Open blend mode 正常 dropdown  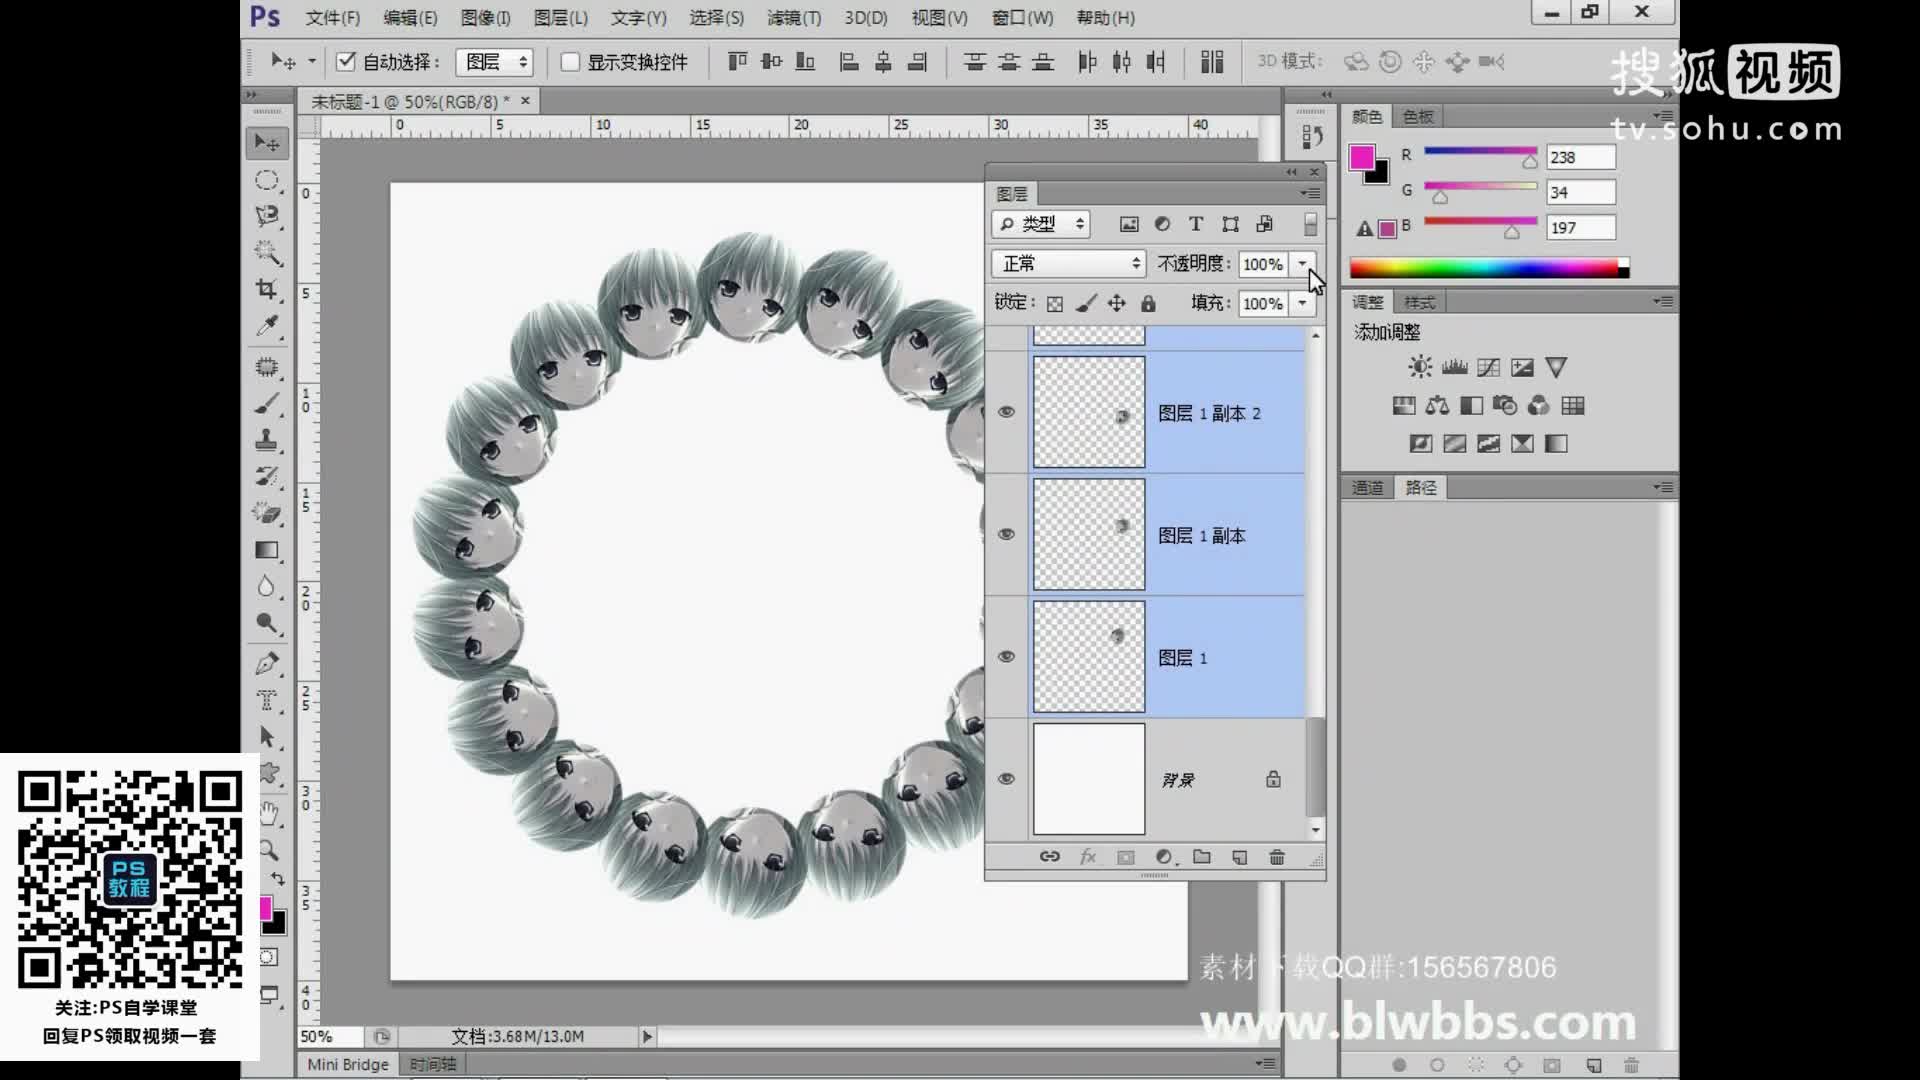[x=1068, y=263]
